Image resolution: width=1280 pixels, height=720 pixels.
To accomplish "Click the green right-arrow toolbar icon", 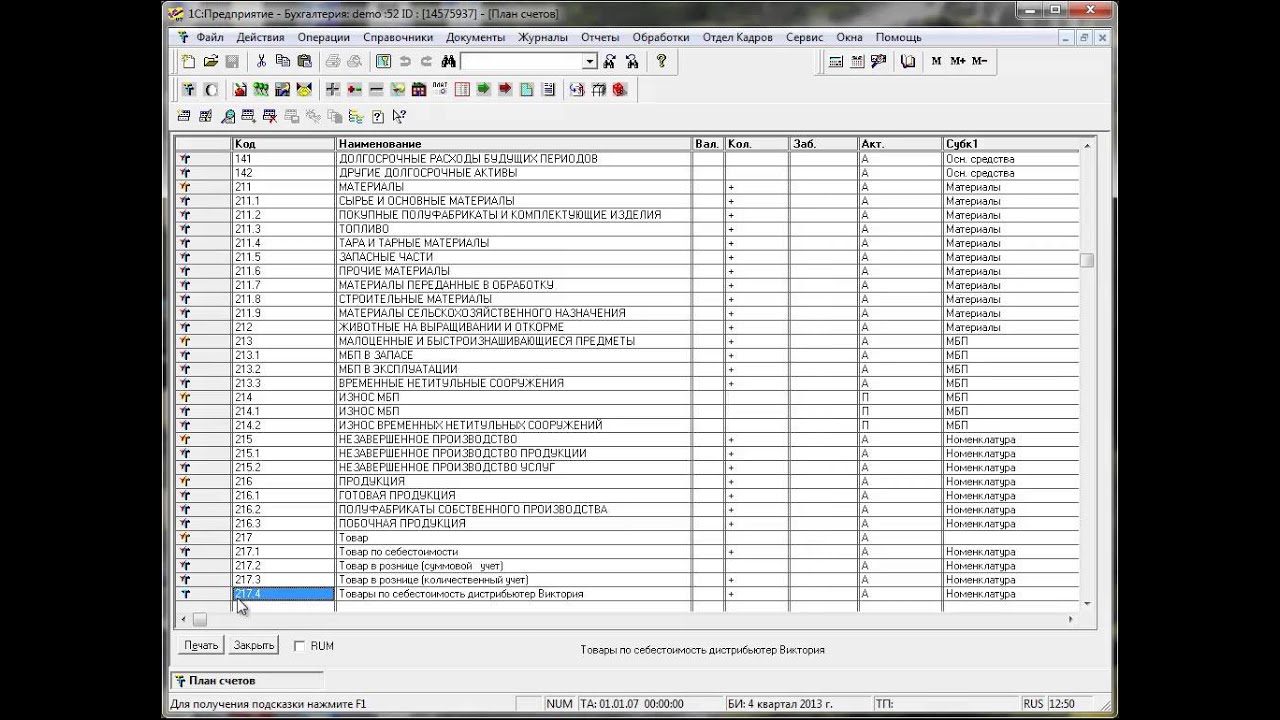I will click(x=484, y=90).
